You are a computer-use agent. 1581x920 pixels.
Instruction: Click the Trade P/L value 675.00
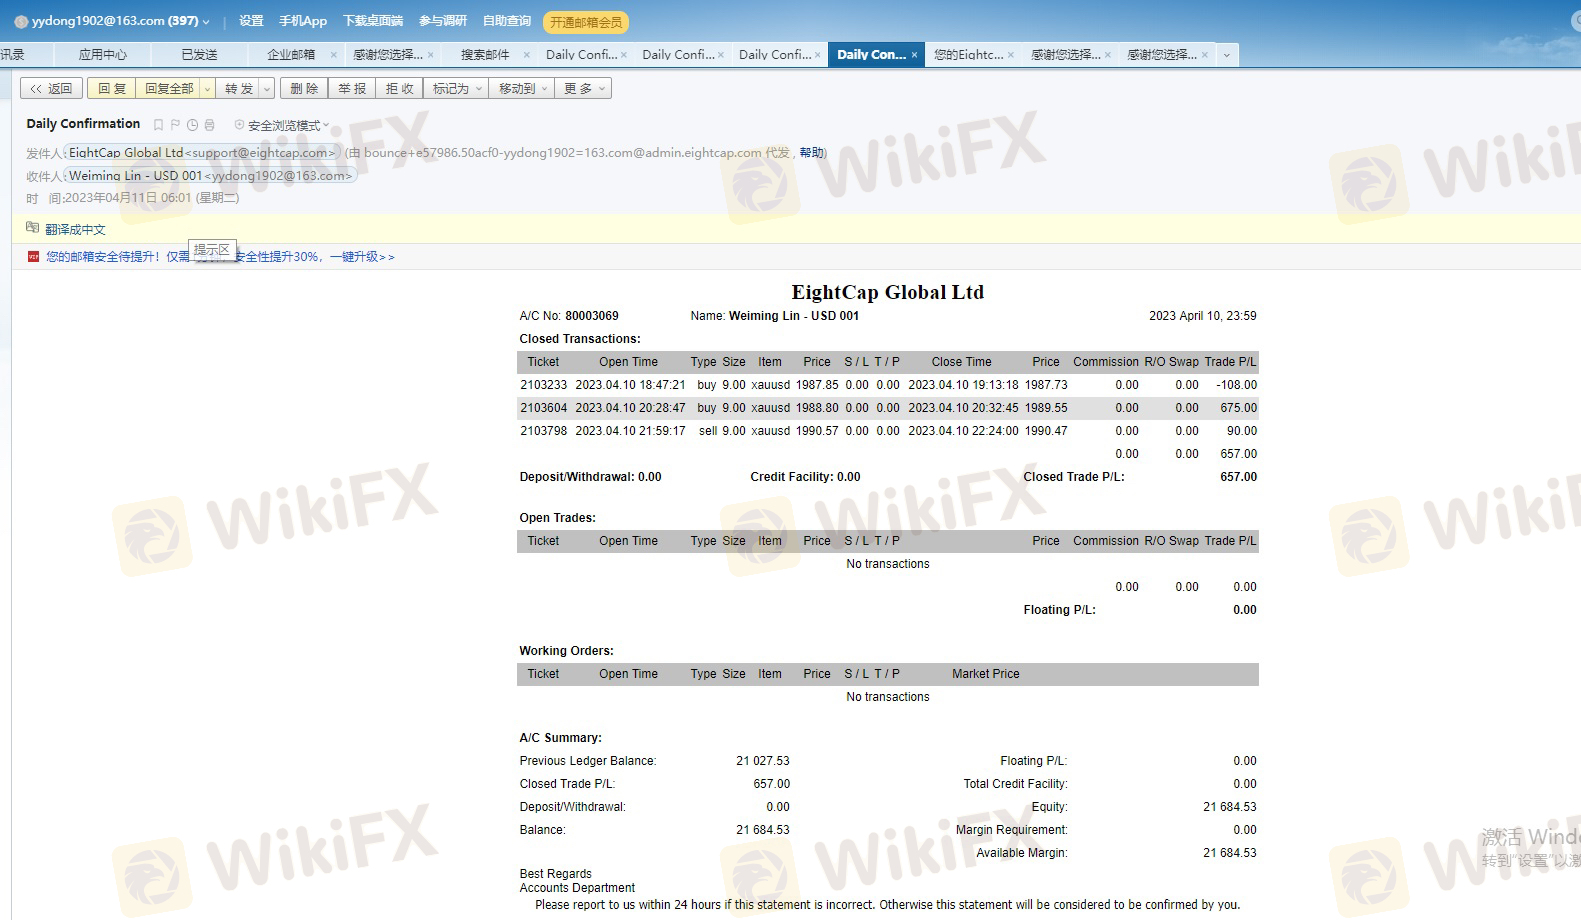(1239, 408)
